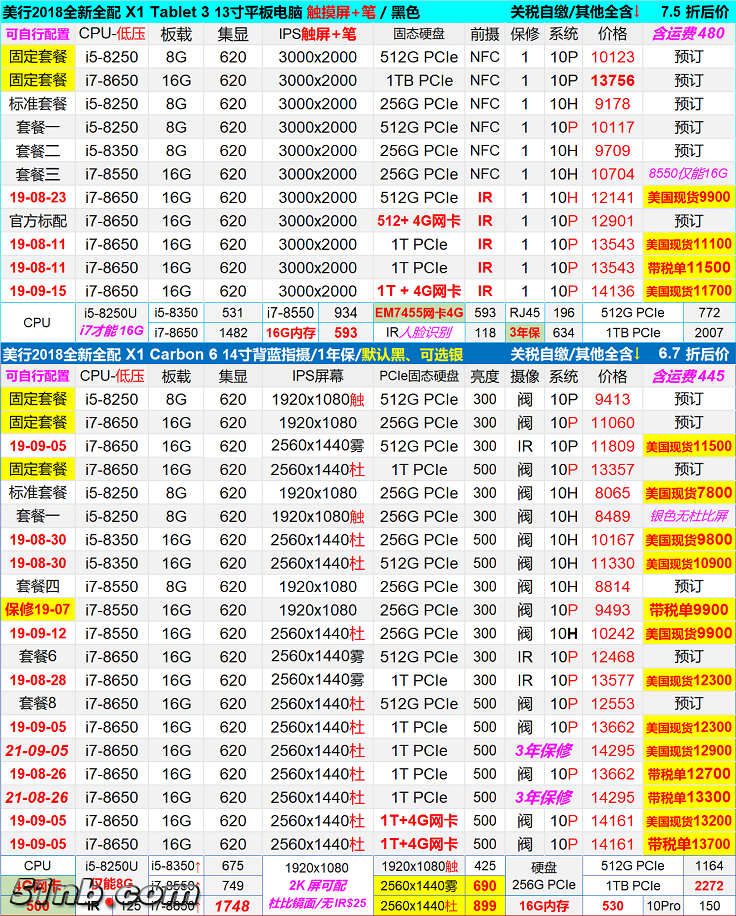Click the '美国现货11700' cell
The height and width of the screenshot is (916, 736).
pyautogui.click(x=688, y=291)
